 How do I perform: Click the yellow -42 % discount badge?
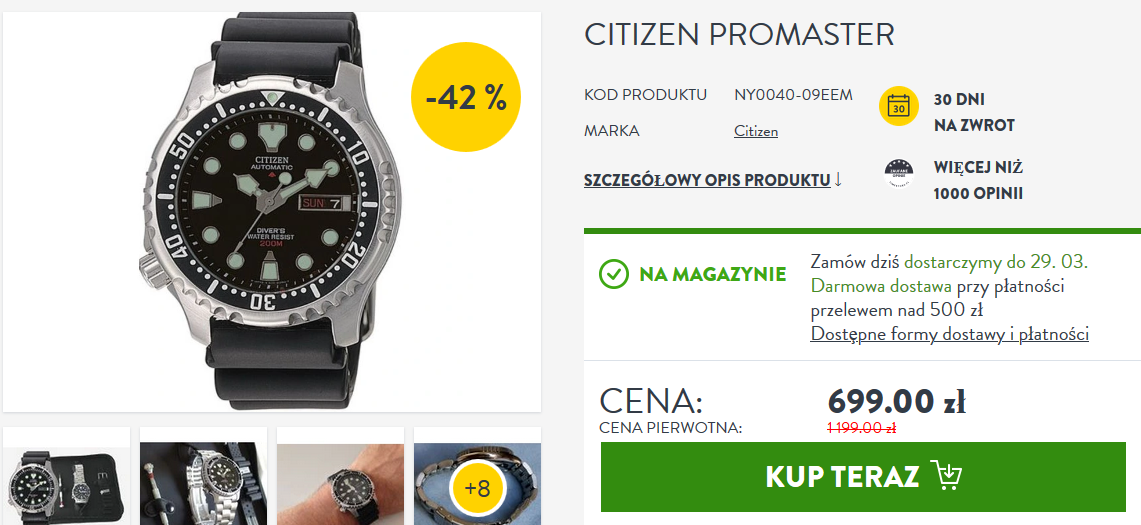coord(466,97)
